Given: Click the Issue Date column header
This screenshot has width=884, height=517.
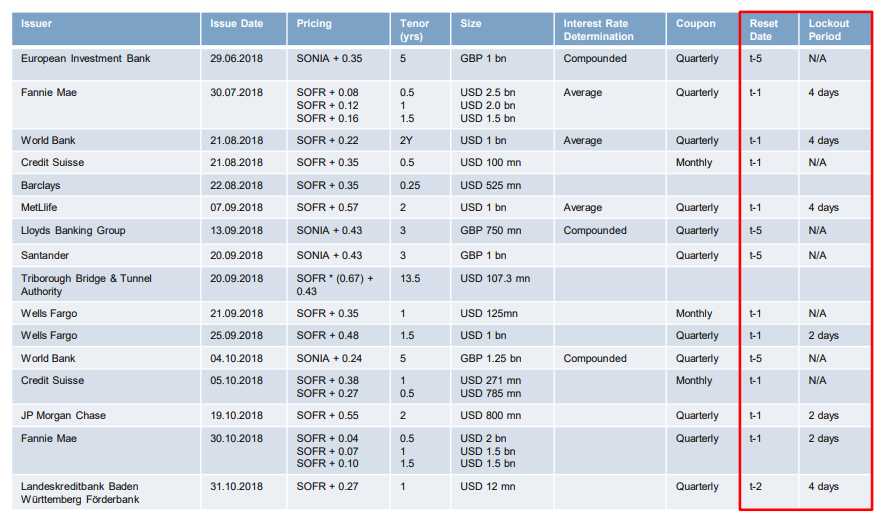Looking at the screenshot, I should (x=244, y=29).
